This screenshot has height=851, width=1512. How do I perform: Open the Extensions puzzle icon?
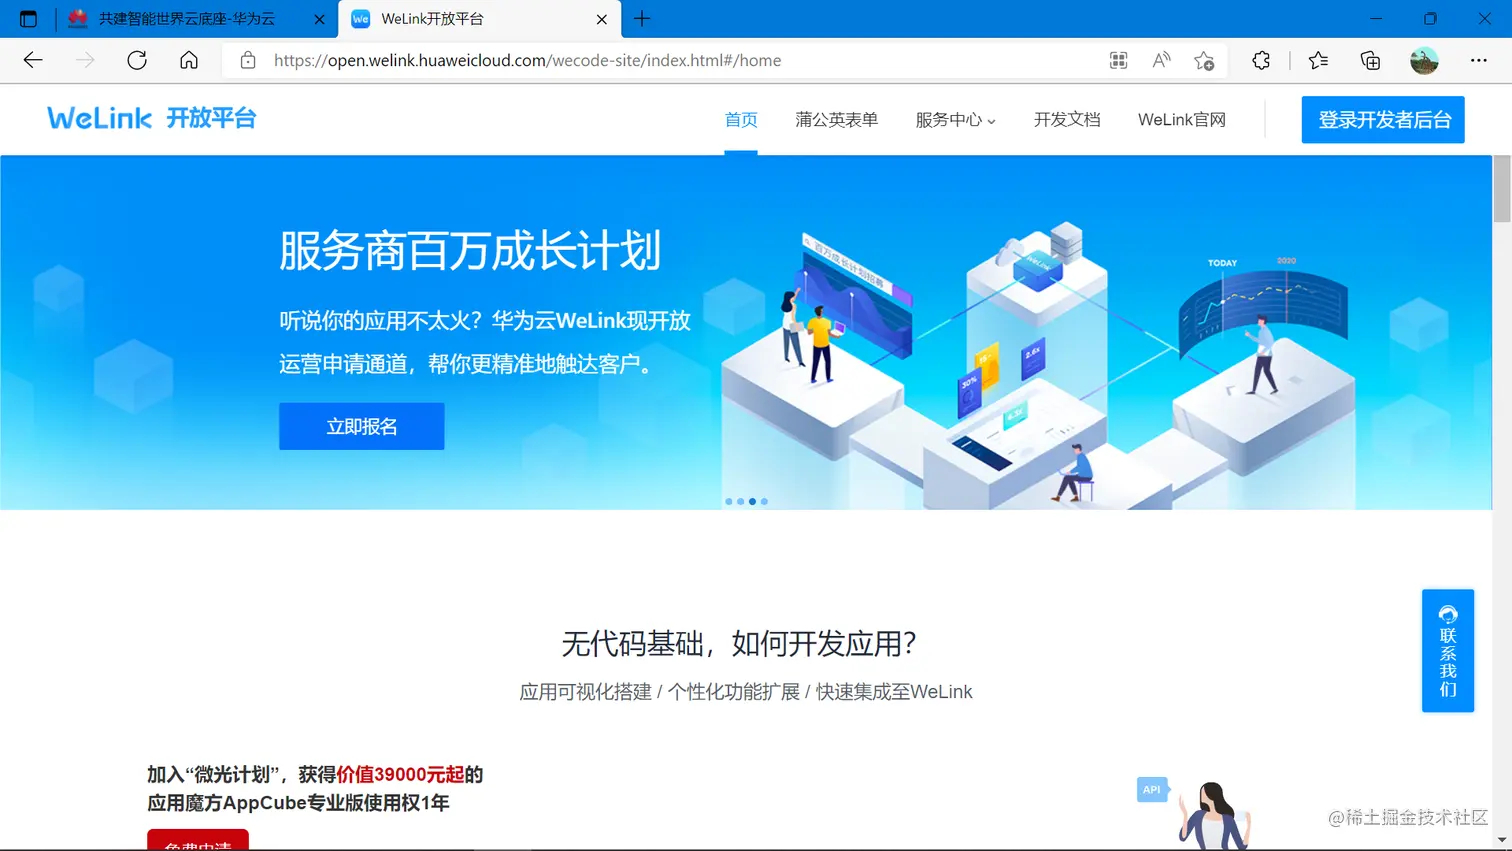pyautogui.click(x=1261, y=60)
